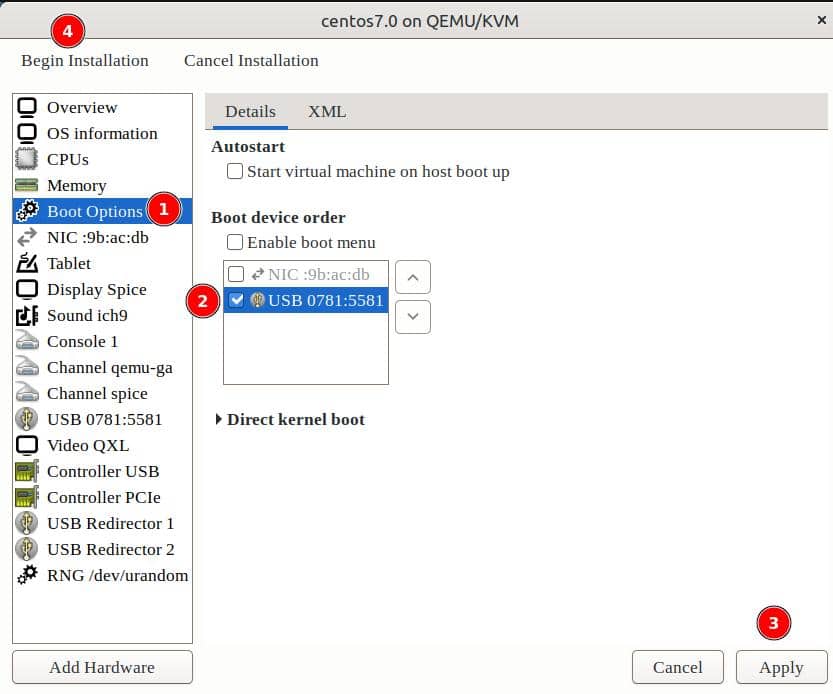Enable start virtual machine on host boot
Screen dimensions: 833x694
click(x=235, y=171)
